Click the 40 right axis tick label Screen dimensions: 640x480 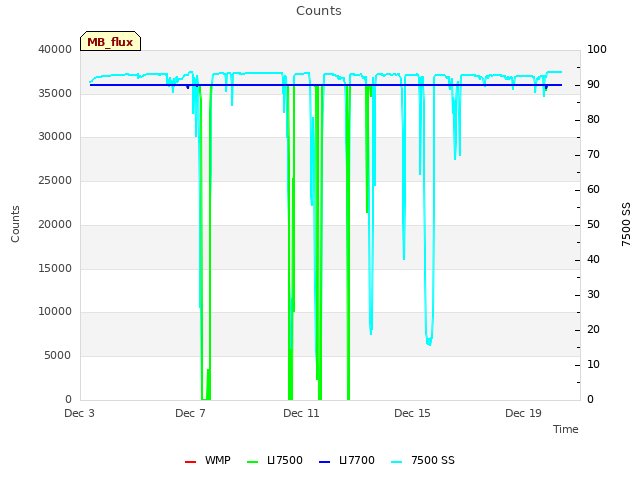(x=593, y=260)
